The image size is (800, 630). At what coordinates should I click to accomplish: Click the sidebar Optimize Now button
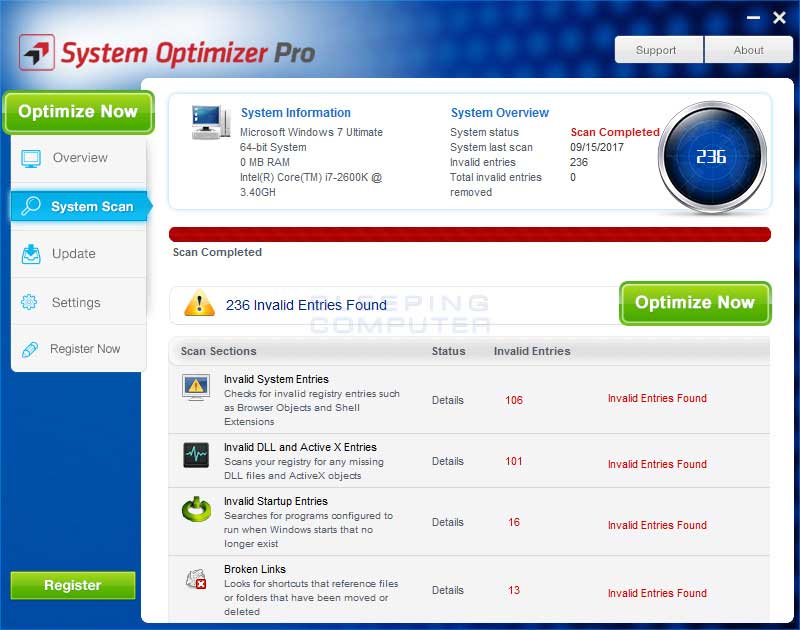[78, 112]
